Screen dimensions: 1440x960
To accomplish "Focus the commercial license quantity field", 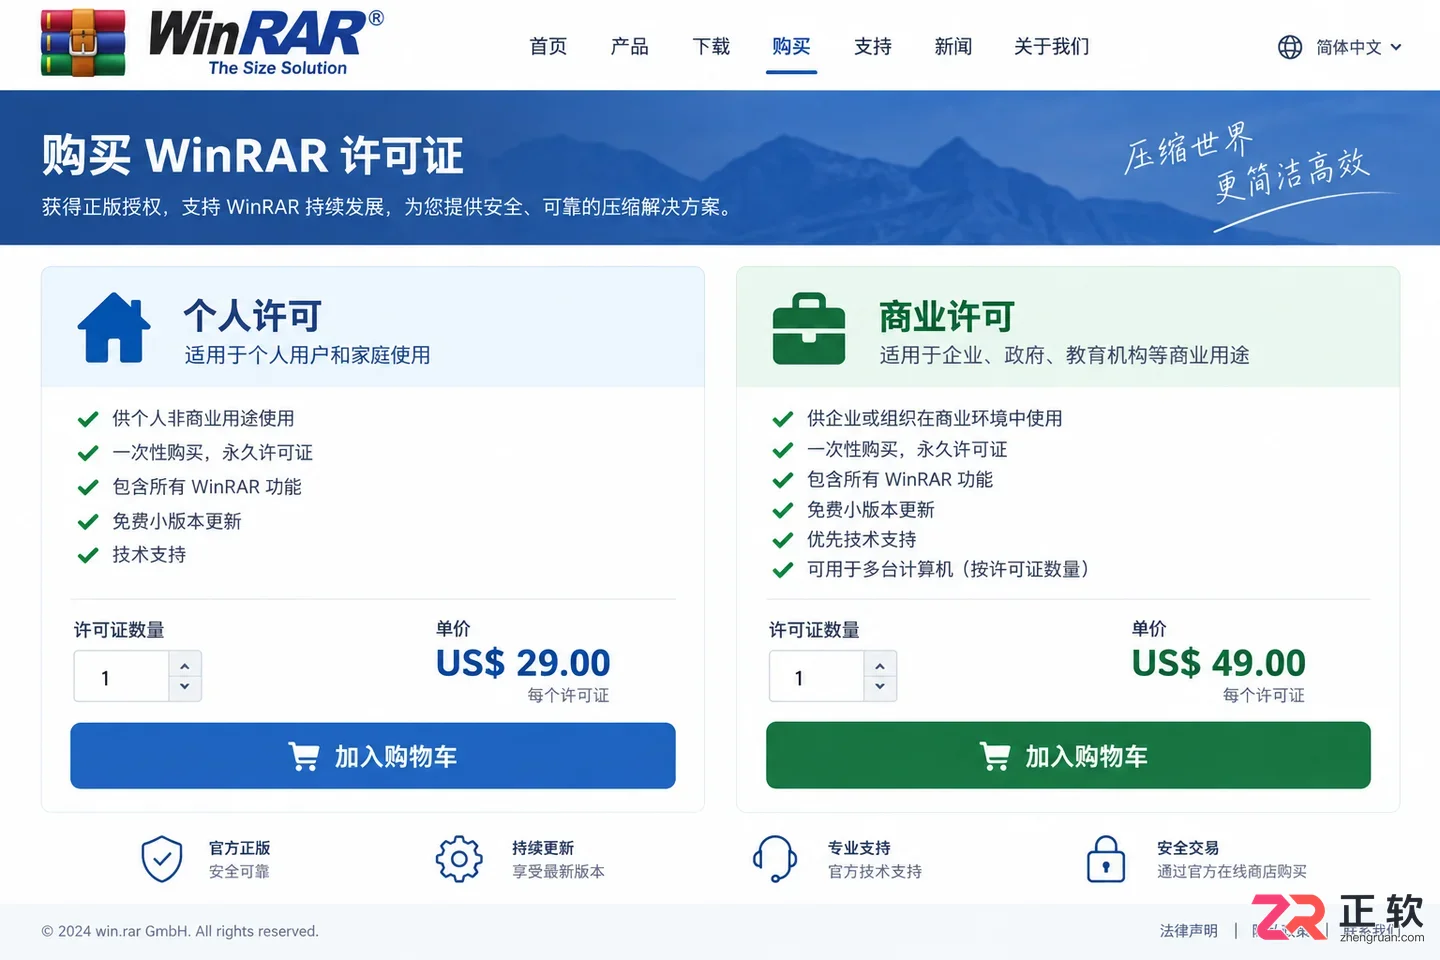I will point(817,677).
